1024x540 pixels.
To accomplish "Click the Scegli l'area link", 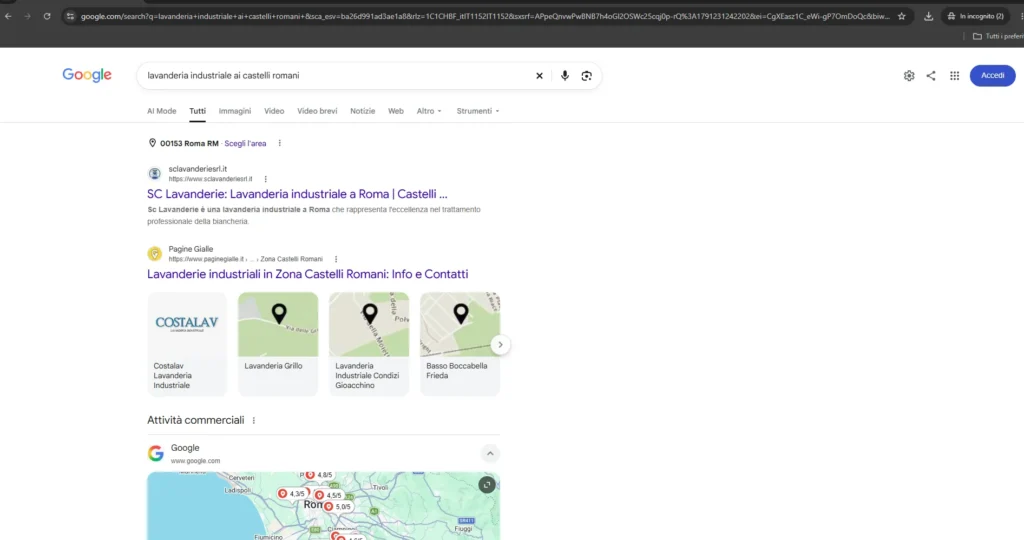I will [246, 144].
